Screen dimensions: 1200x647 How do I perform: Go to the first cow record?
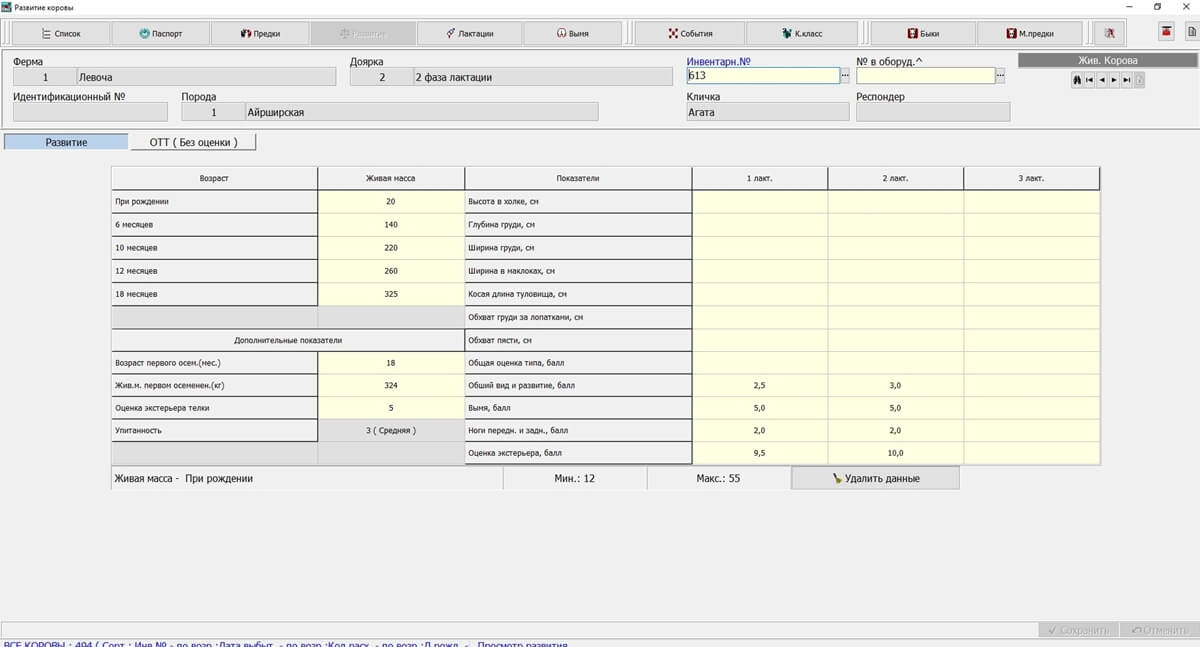pos(1089,80)
